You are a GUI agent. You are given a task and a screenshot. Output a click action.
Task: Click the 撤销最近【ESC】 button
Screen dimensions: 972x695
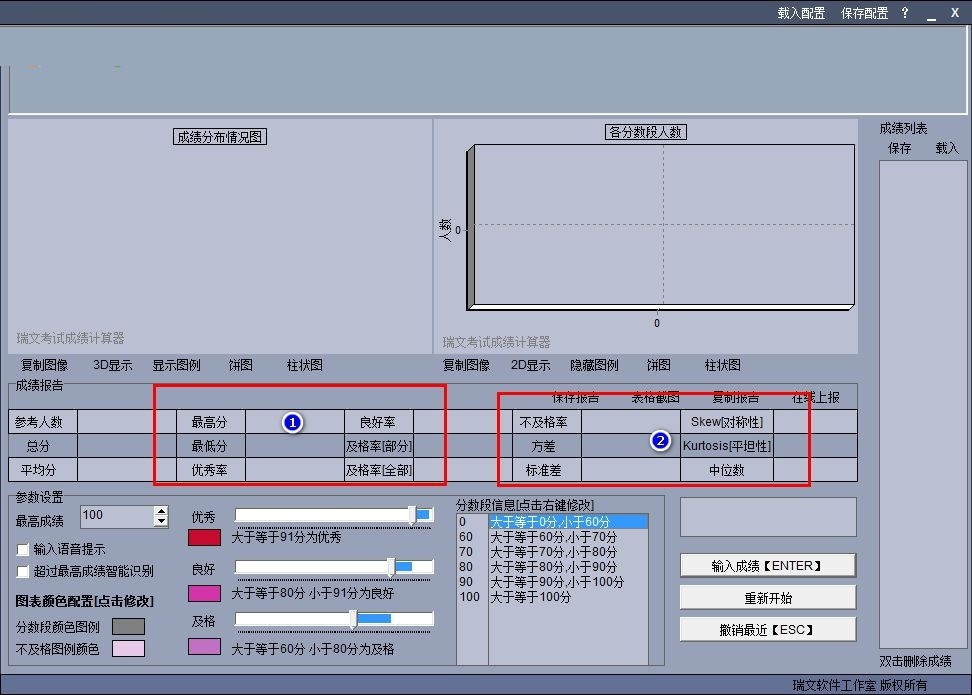click(767, 629)
